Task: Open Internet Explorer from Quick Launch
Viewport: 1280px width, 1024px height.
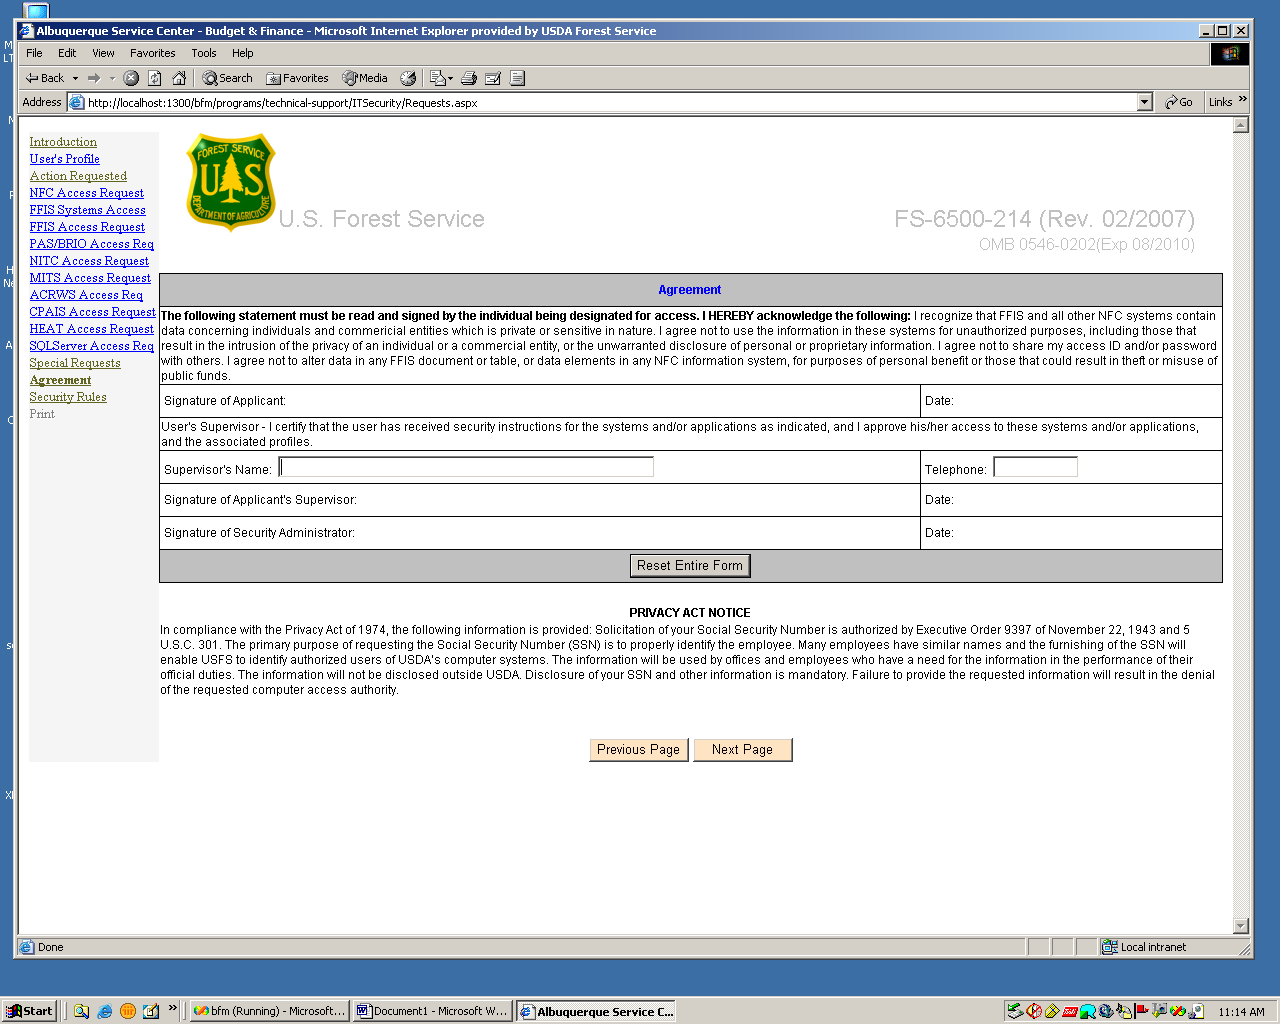Action: pyautogui.click(x=105, y=1011)
